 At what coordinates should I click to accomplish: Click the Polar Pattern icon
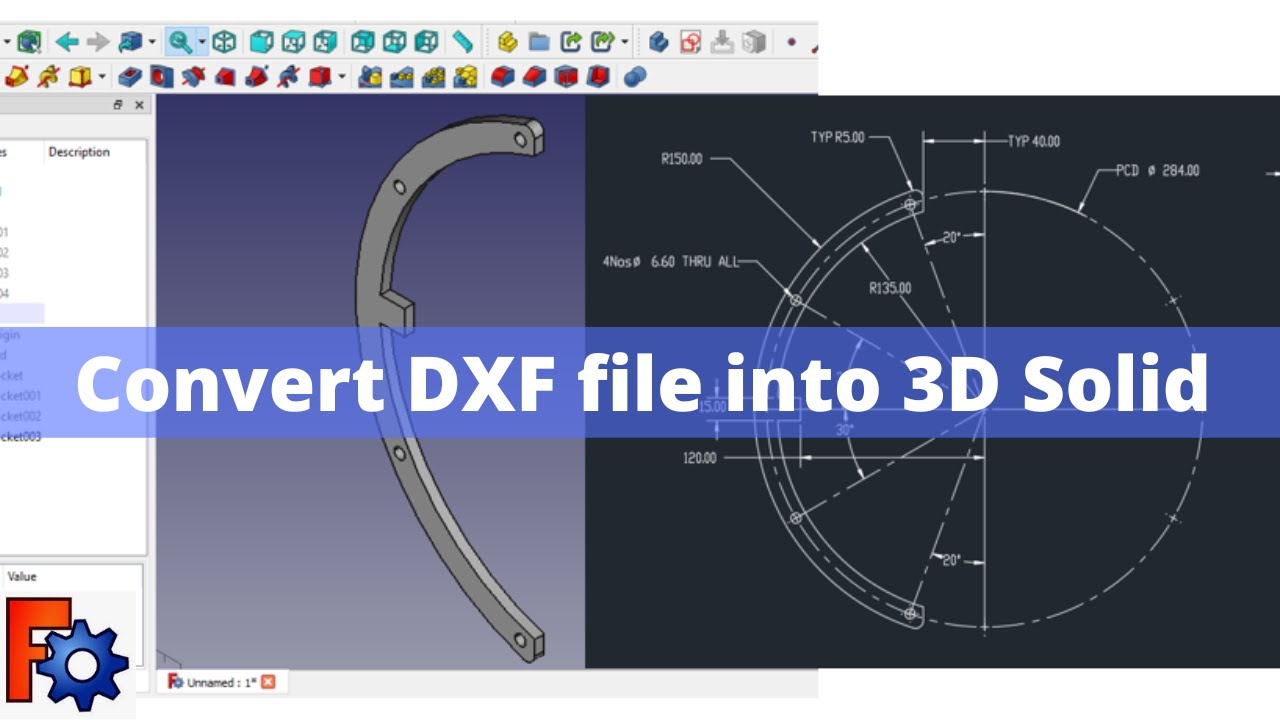click(x=434, y=76)
